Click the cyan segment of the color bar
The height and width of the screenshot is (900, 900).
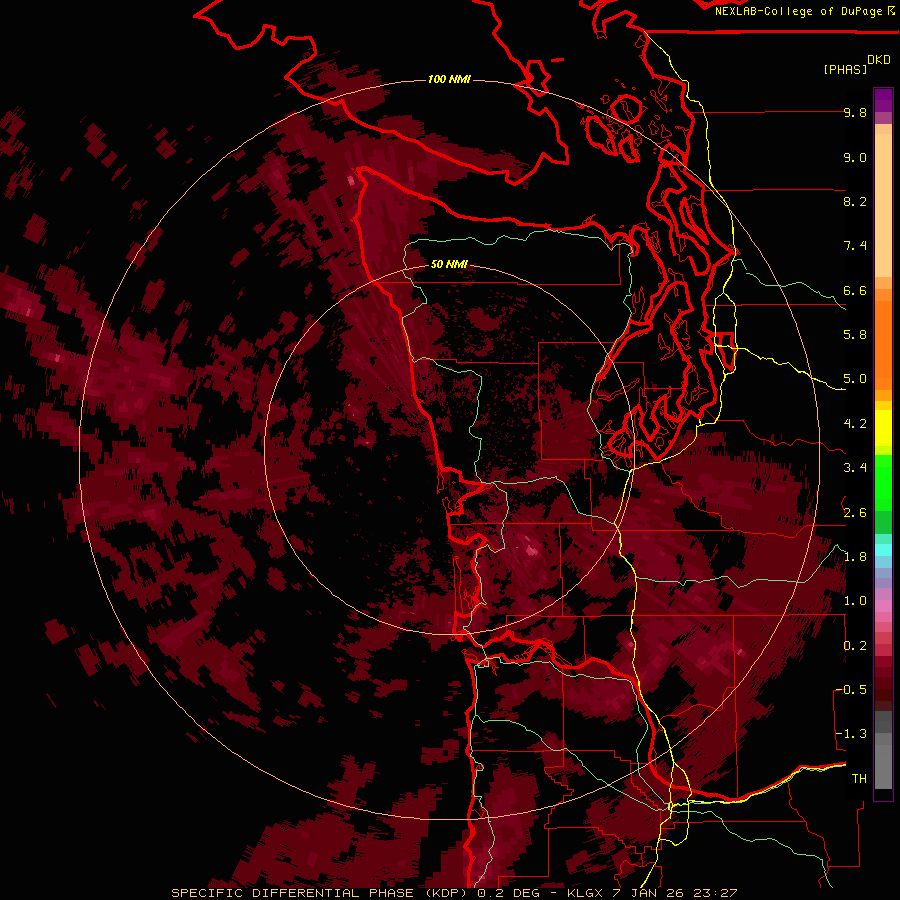(883, 549)
